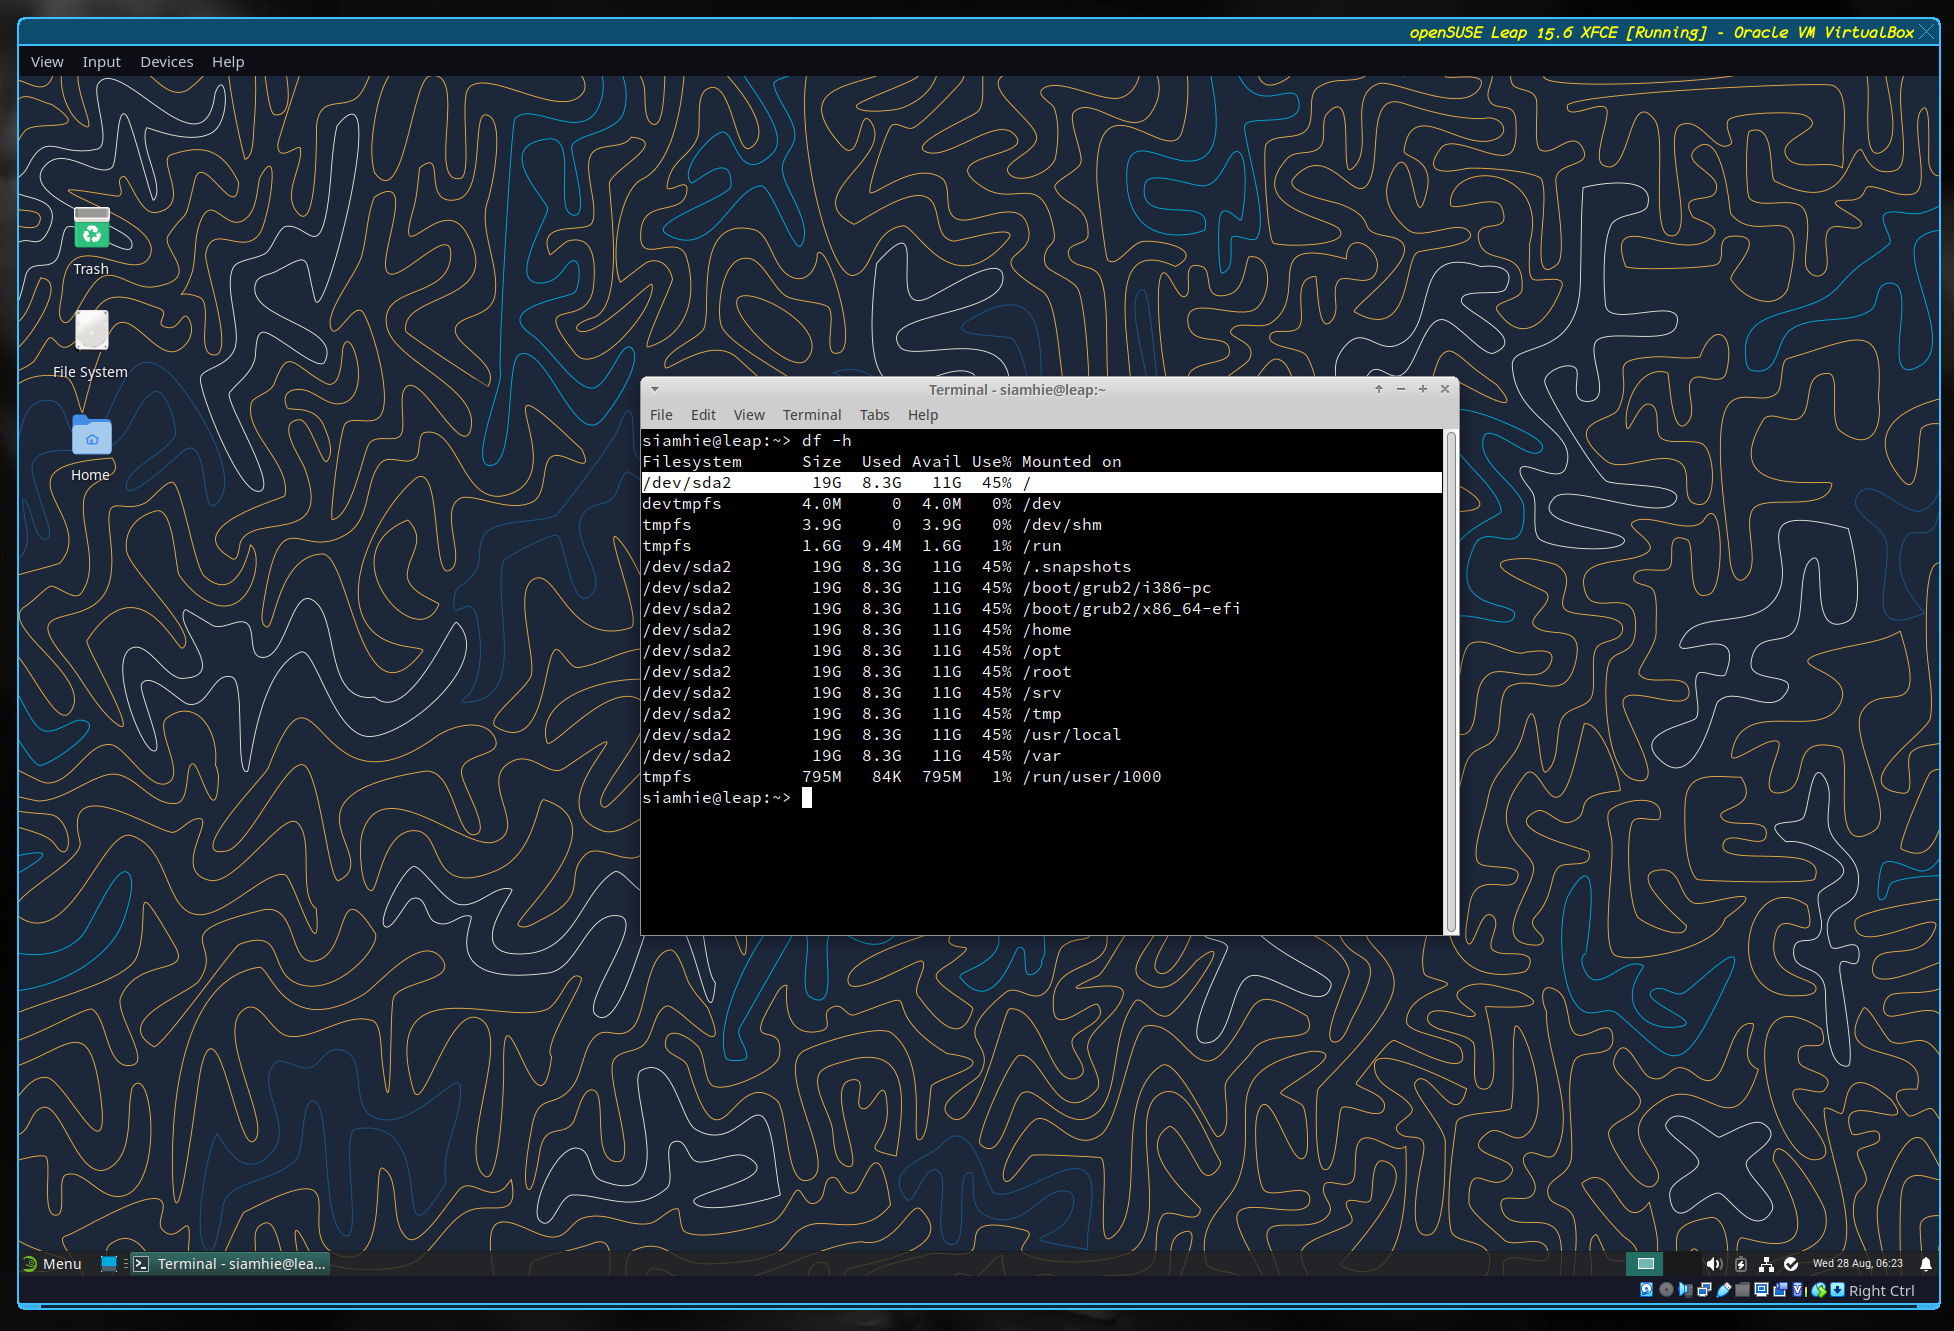The image size is (1954, 1331).
Task: Toggle the notifications bell in panel
Action: (x=1925, y=1264)
